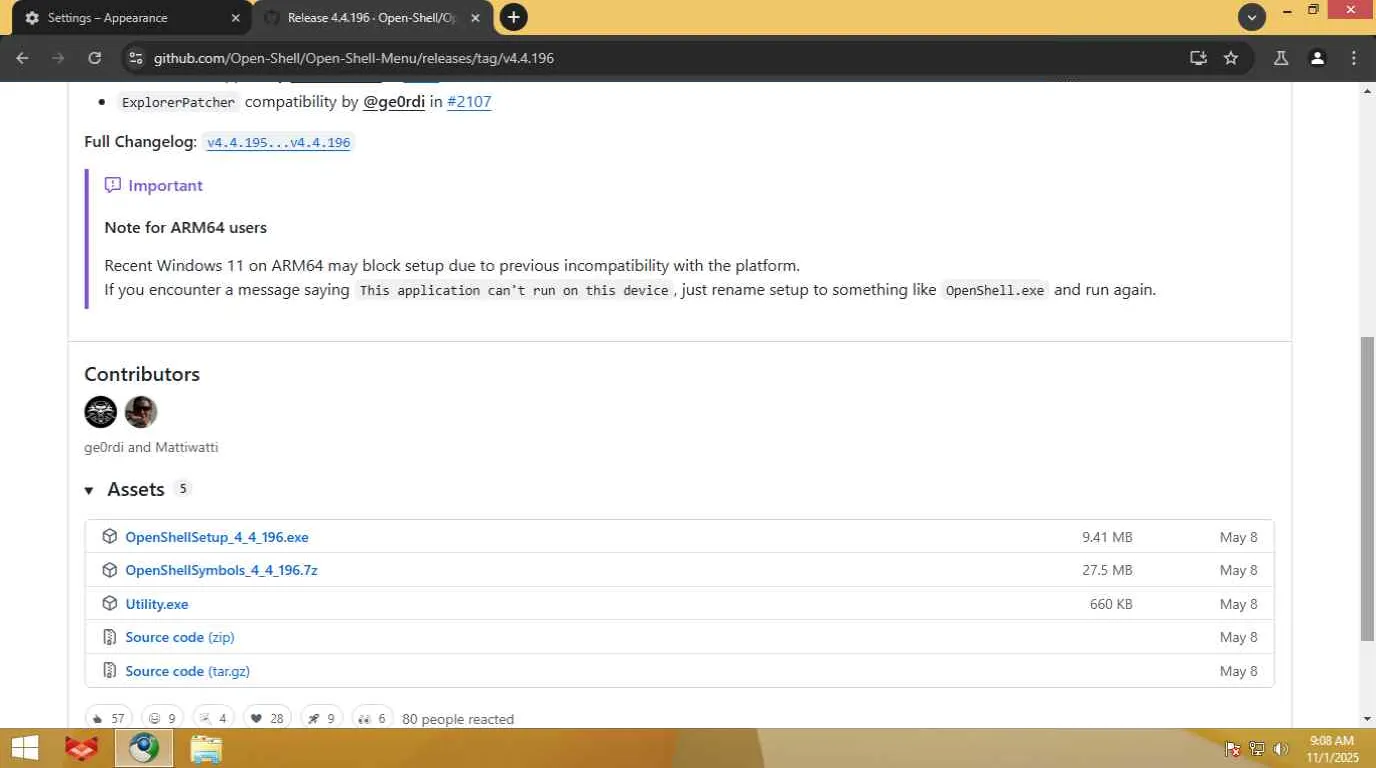Open pull request #2107 link
1376x768 pixels.
(x=469, y=102)
